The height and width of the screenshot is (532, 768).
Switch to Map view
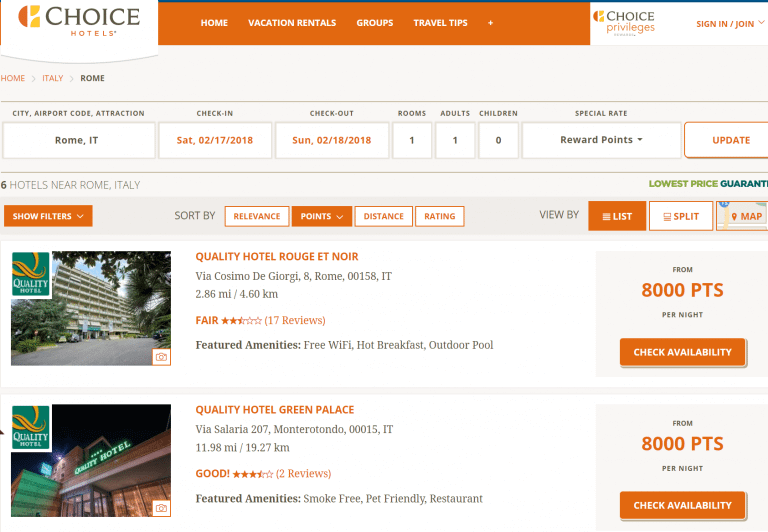coord(743,216)
